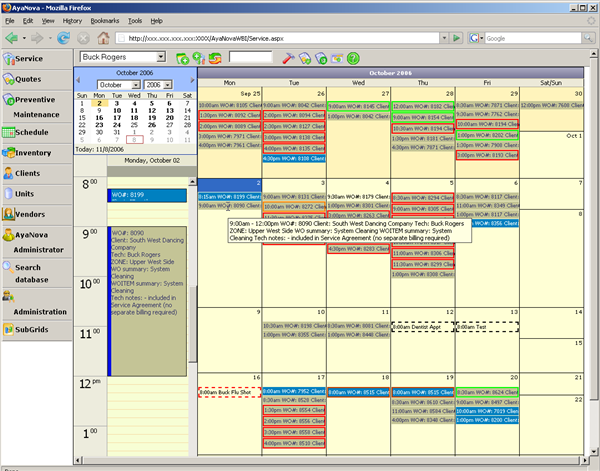The image size is (600, 471).
Task: Click the page vertical scrollbar down arrow
Action: pos(593,451)
